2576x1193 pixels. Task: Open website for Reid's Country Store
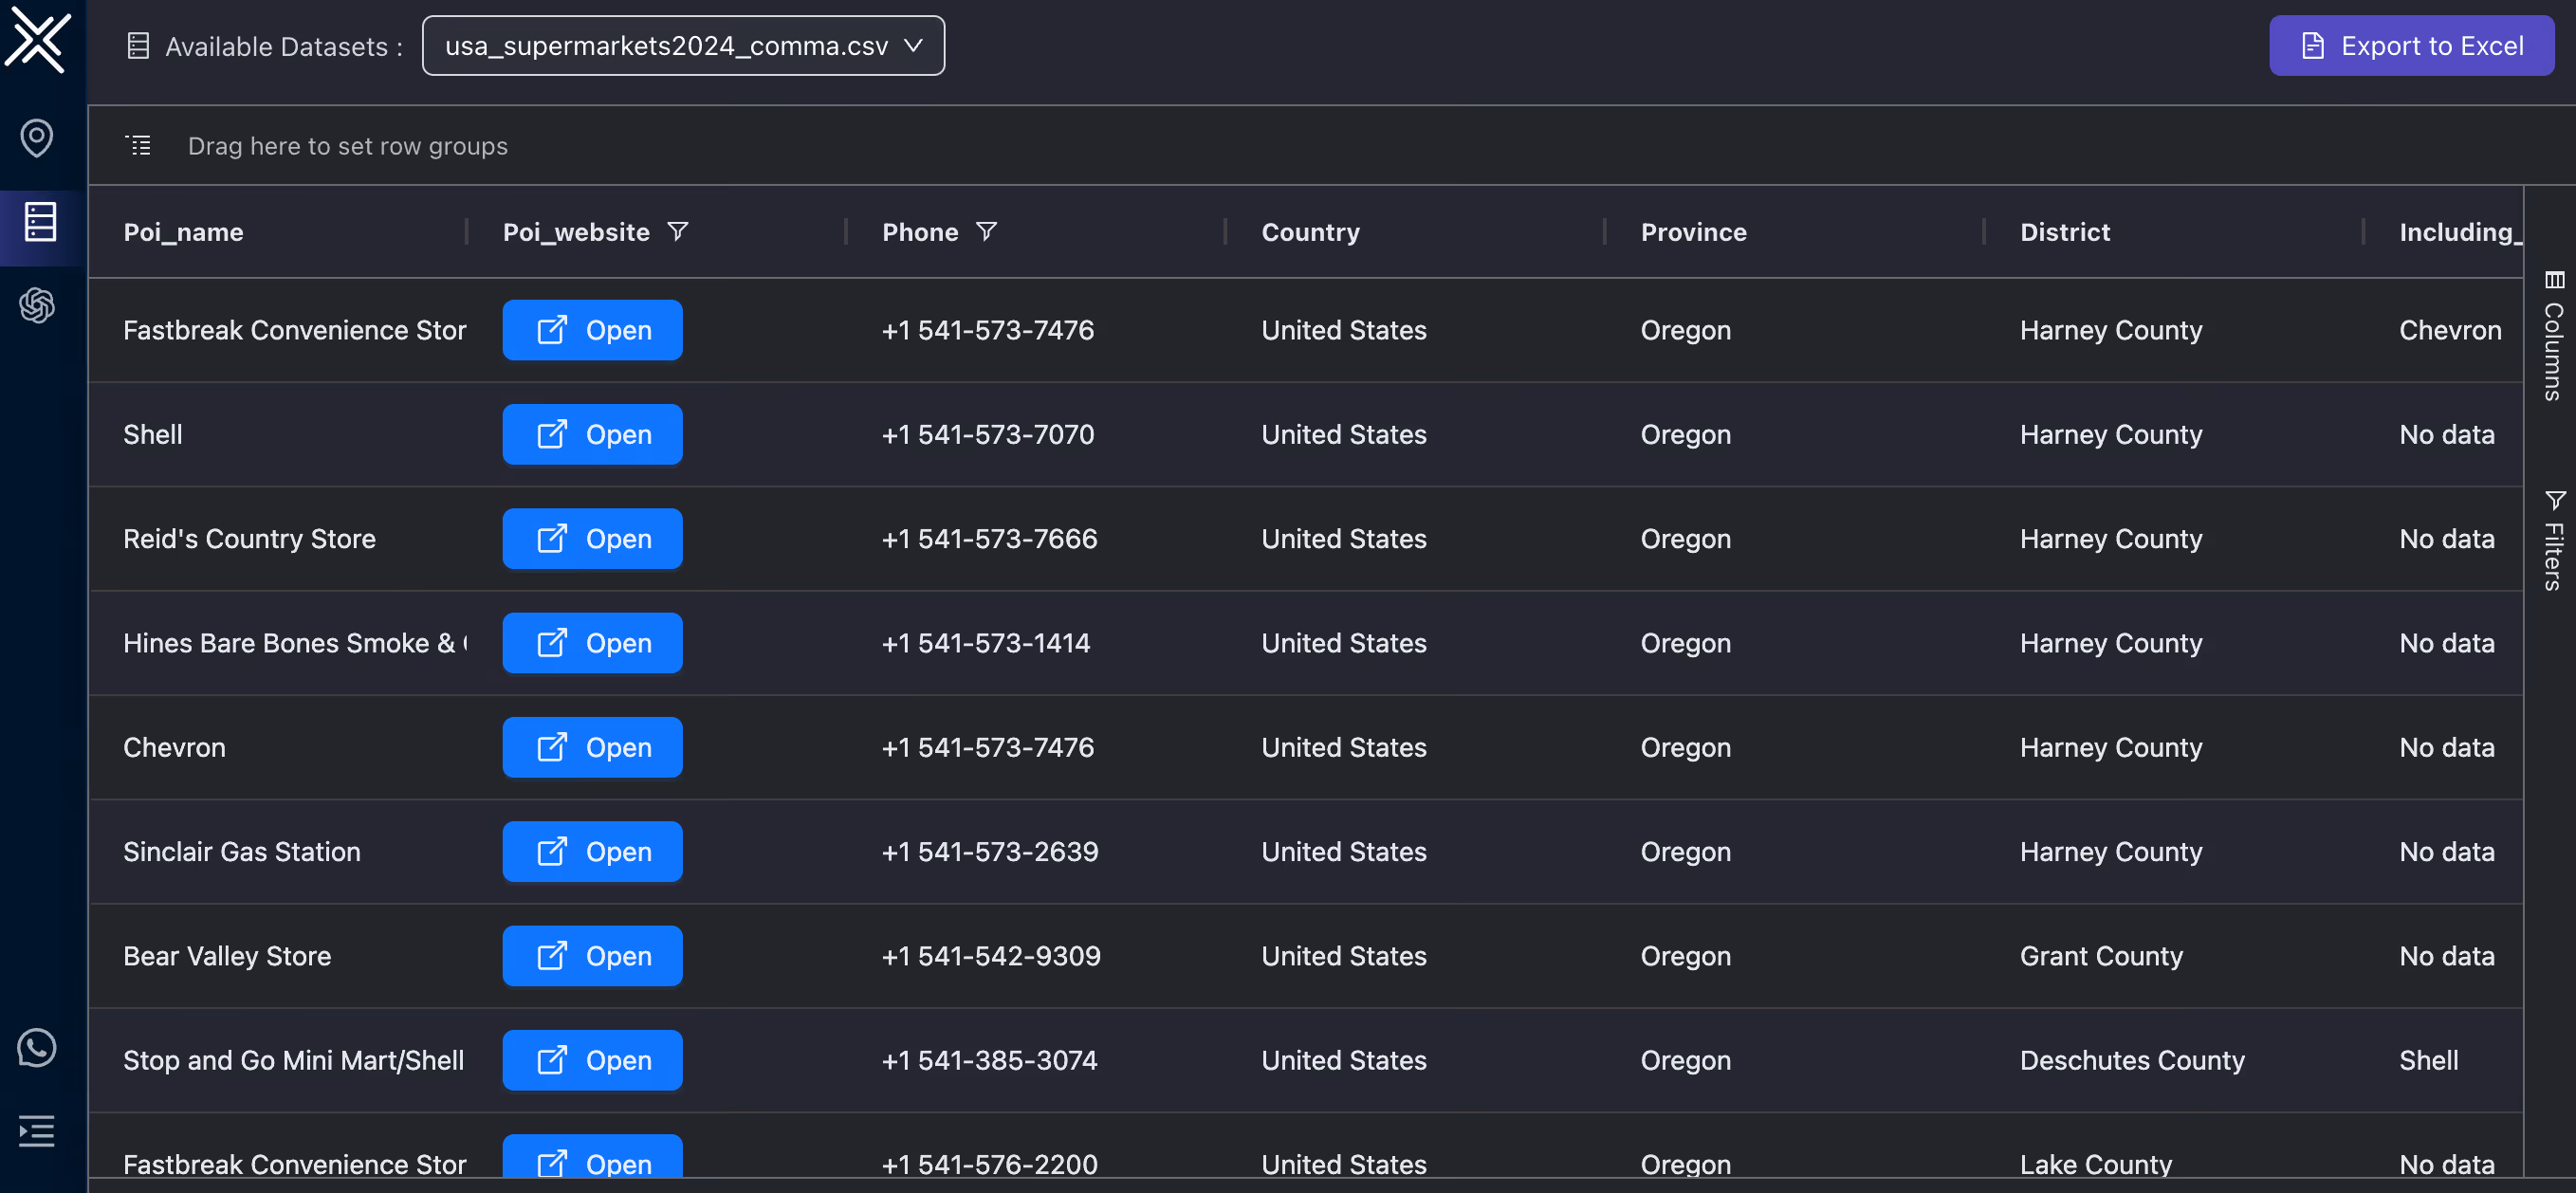pos(592,538)
